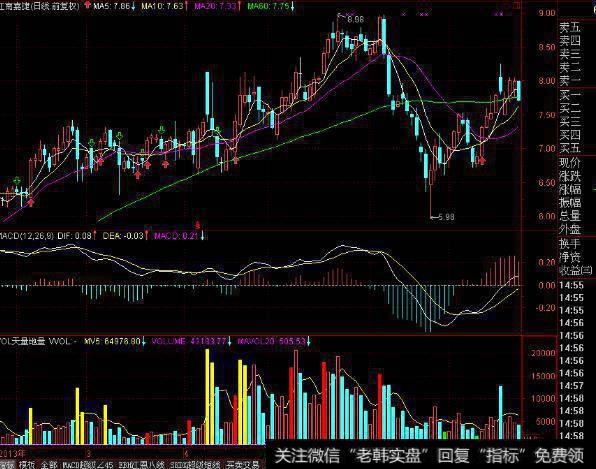Click the 现价 quote label
This screenshot has width=596, height=469.
click(570, 163)
